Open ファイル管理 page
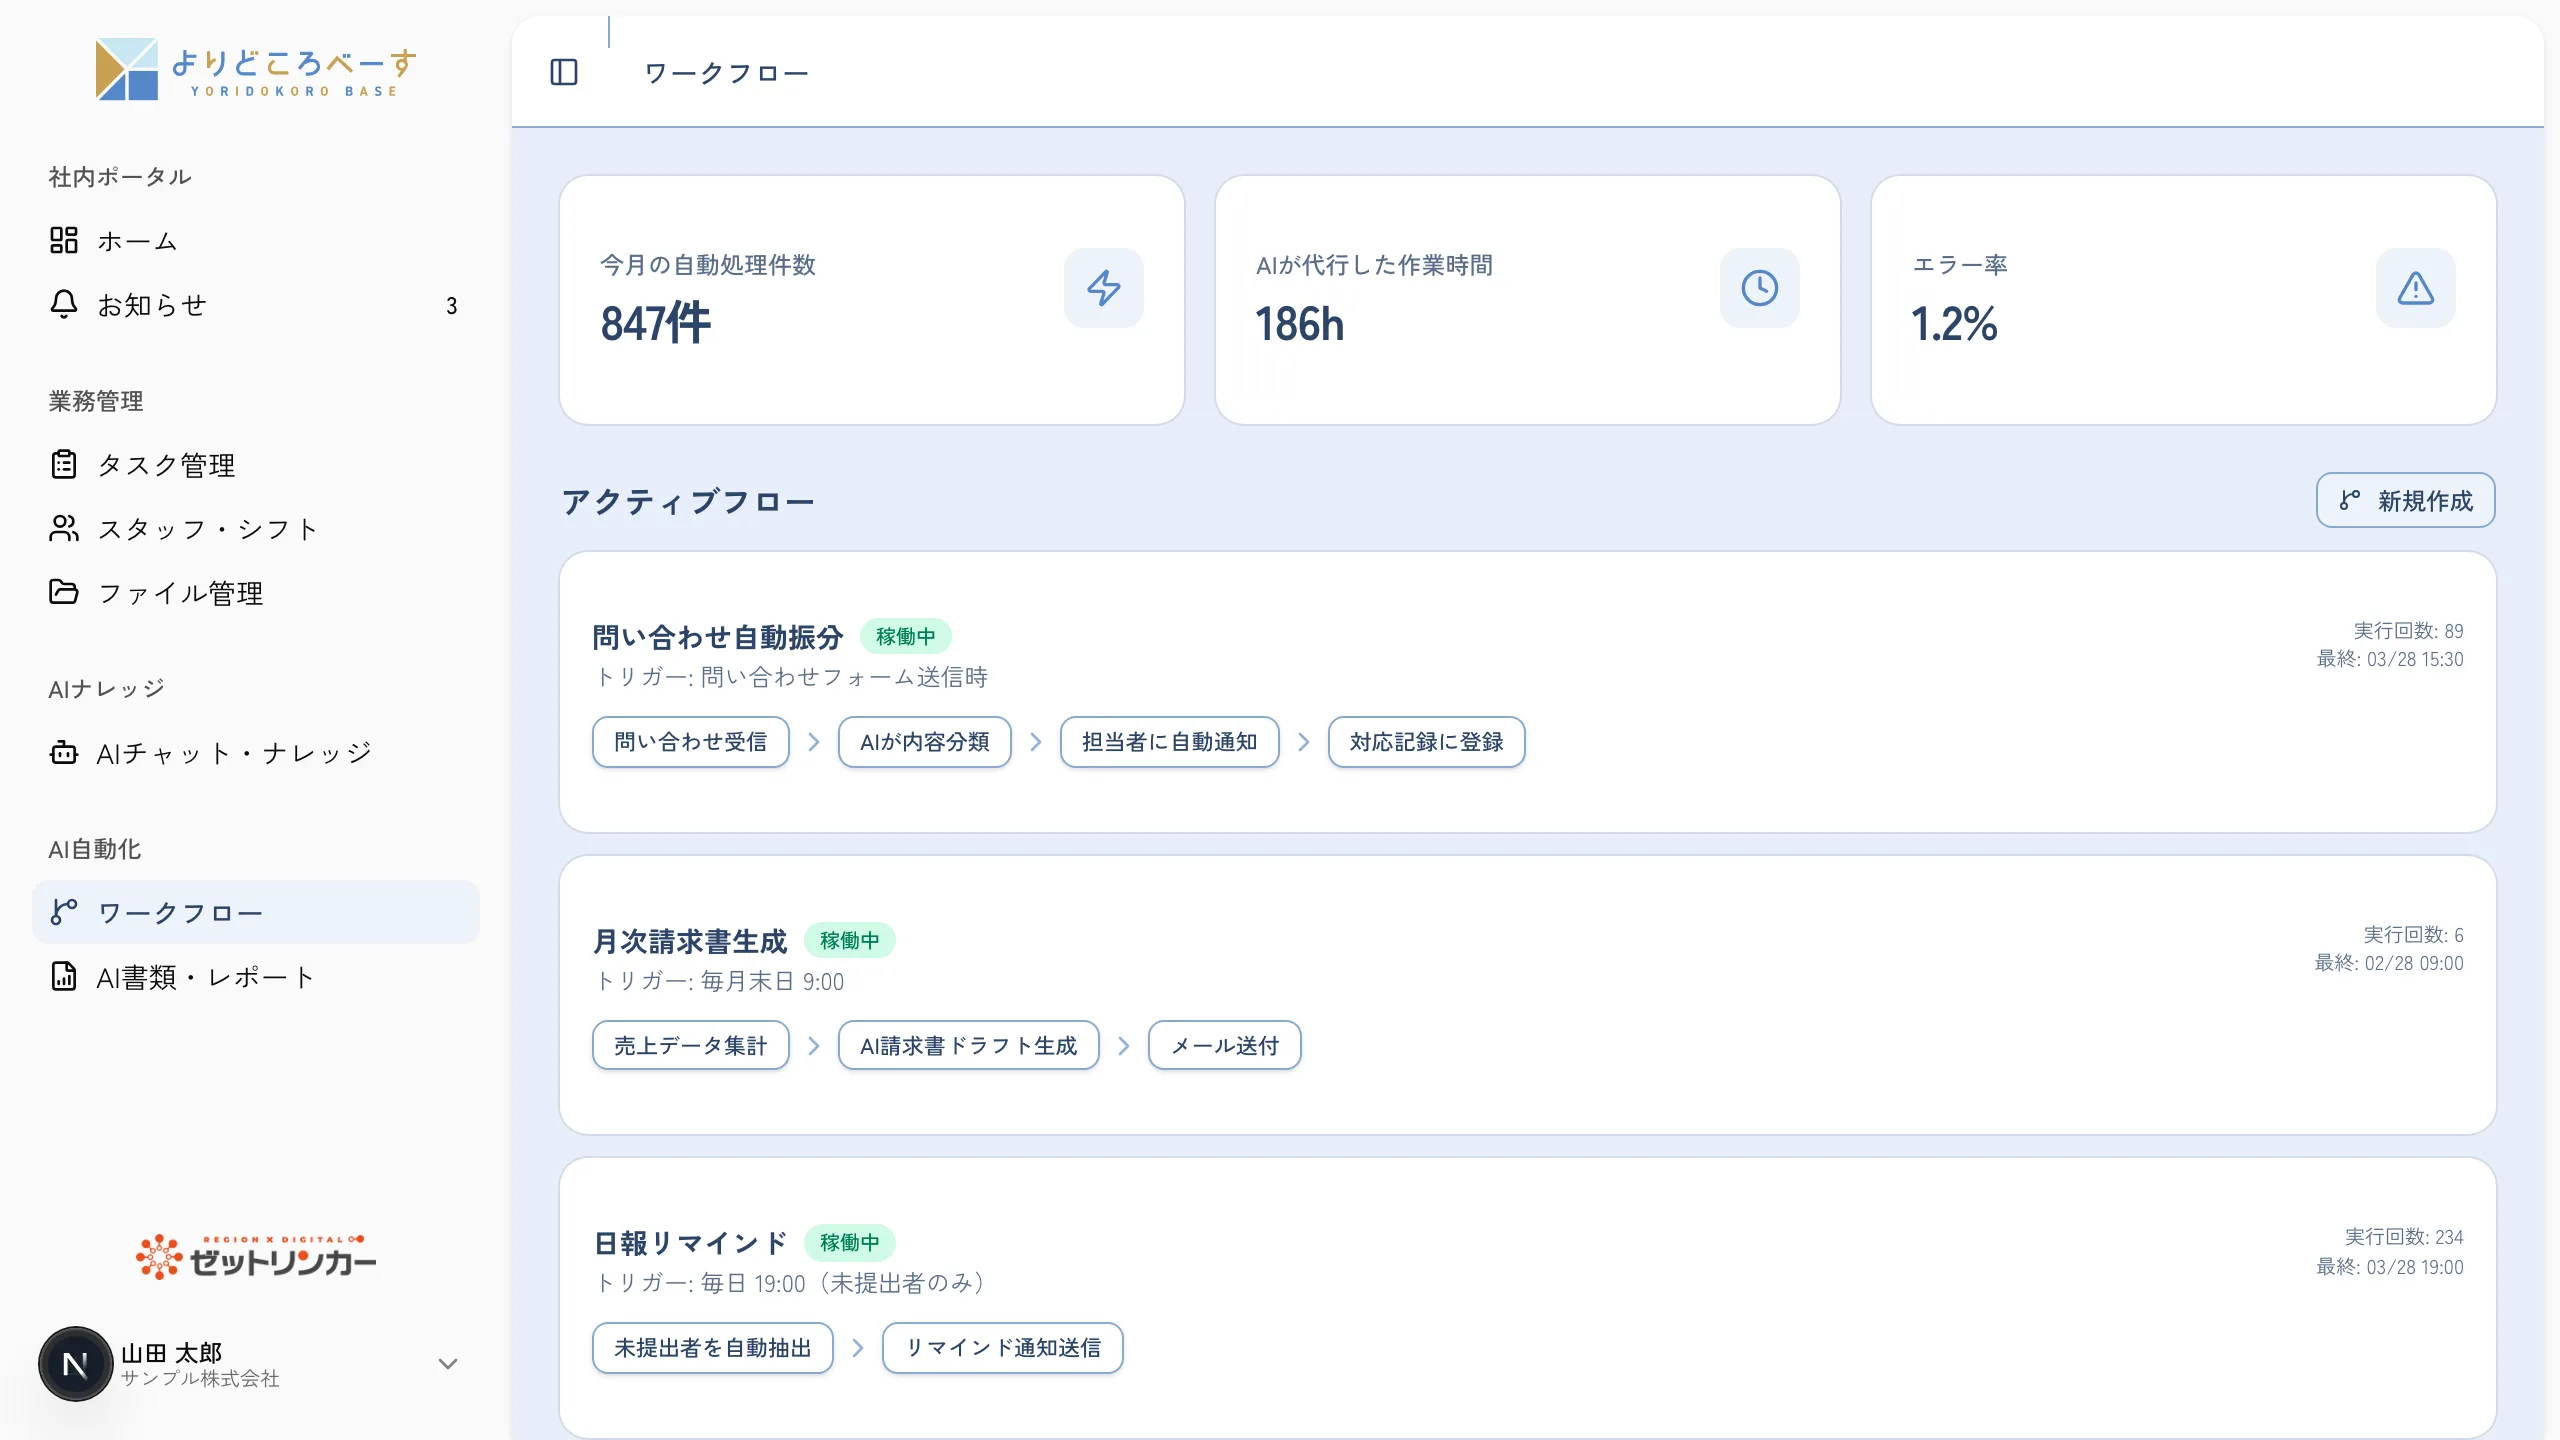The height and width of the screenshot is (1440, 2560). (256, 593)
